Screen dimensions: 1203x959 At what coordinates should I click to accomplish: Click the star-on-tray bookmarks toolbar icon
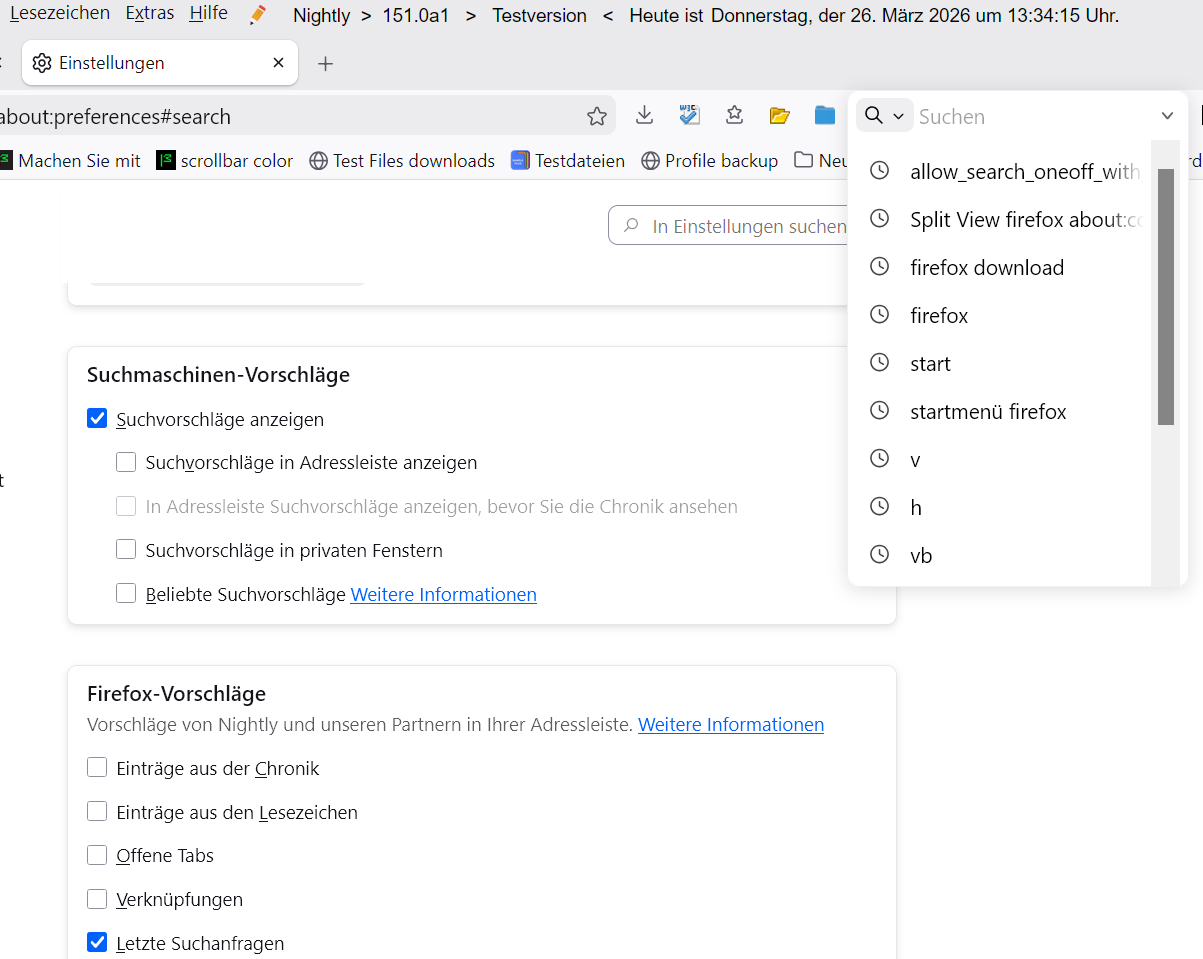click(x=735, y=115)
